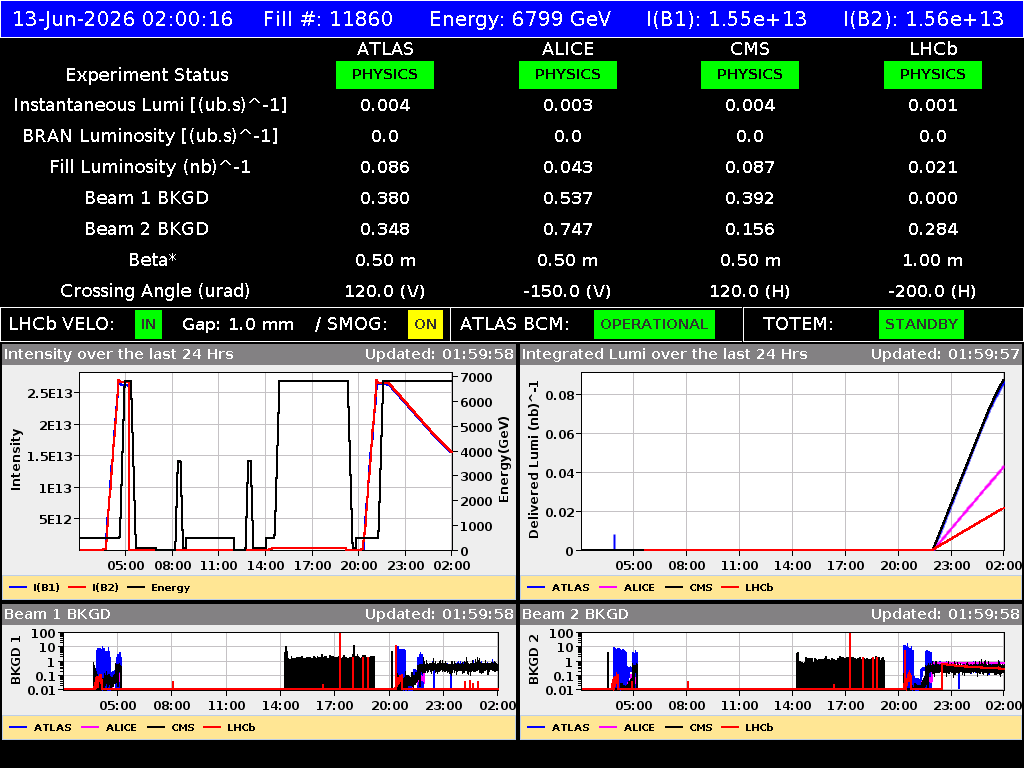This screenshot has width=1024, height=768.
Task: Click ATLAS crossing angle 120.0 (V)
Action: click(x=385, y=291)
